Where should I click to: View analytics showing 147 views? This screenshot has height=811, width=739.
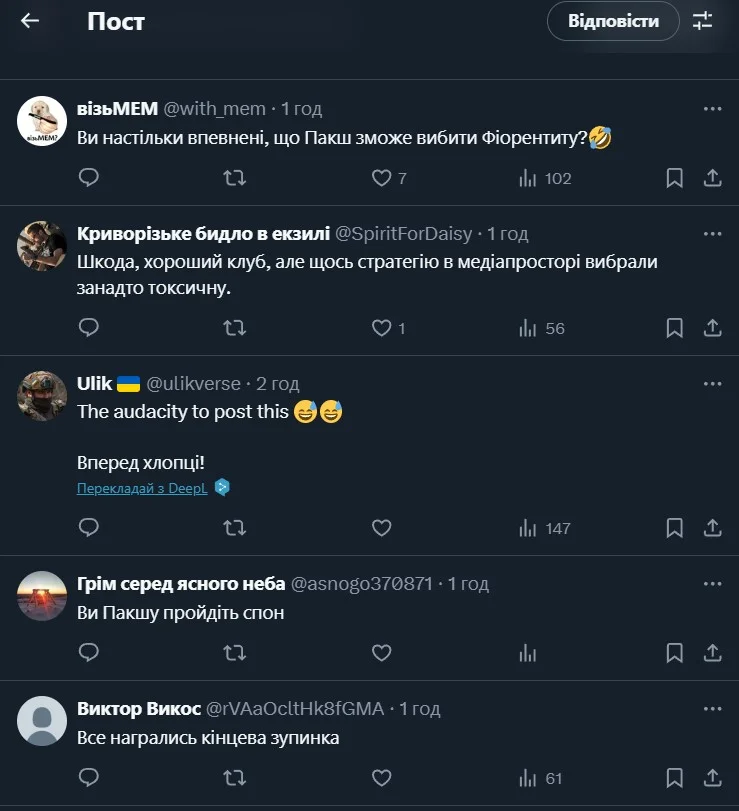click(545, 527)
